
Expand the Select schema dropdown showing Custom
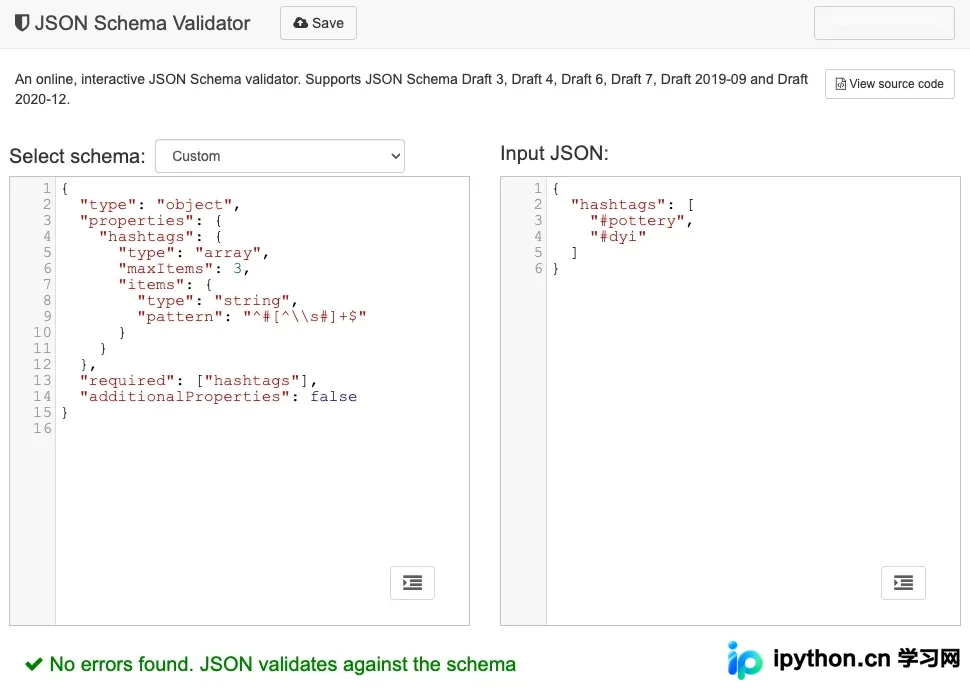coord(280,156)
